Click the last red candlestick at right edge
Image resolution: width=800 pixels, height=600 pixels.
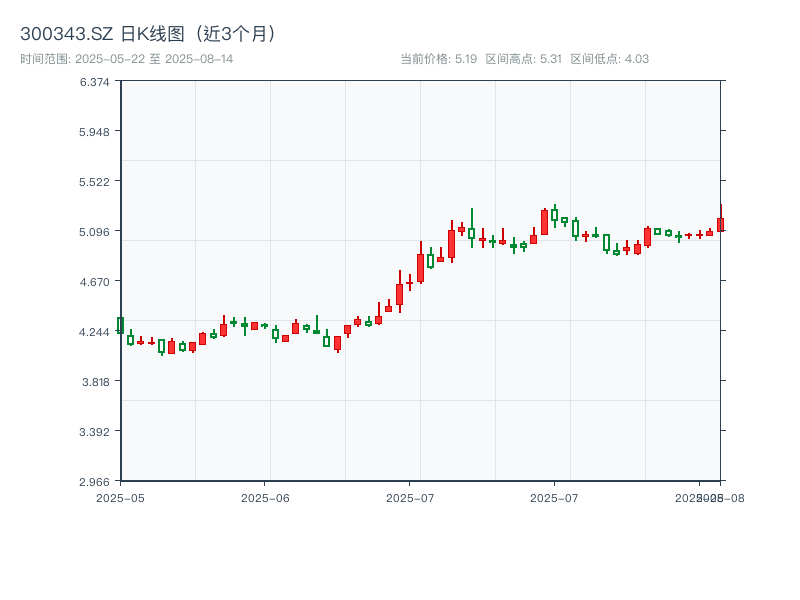720,224
